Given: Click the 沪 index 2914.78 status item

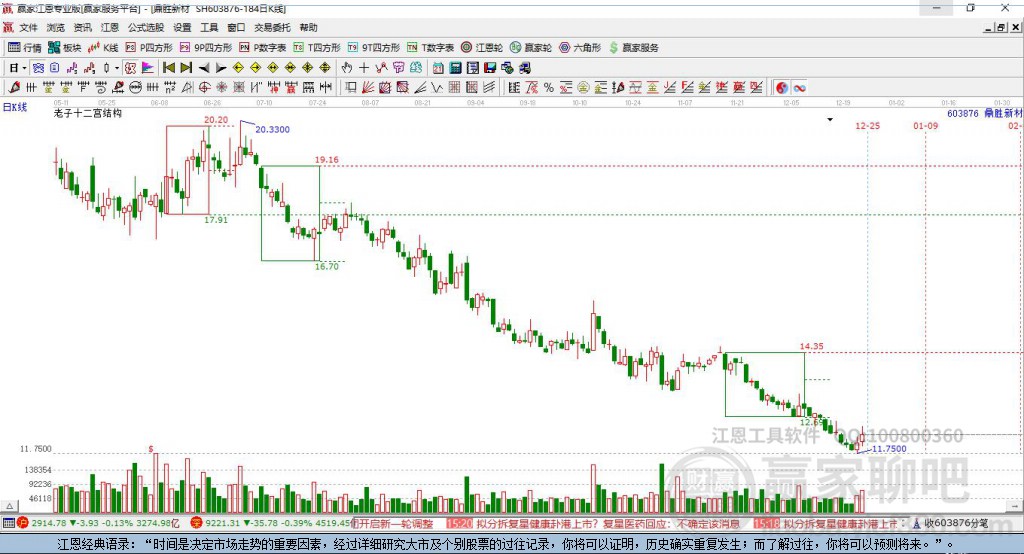Looking at the screenshot, I should pyautogui.click(x=98, y=523).
